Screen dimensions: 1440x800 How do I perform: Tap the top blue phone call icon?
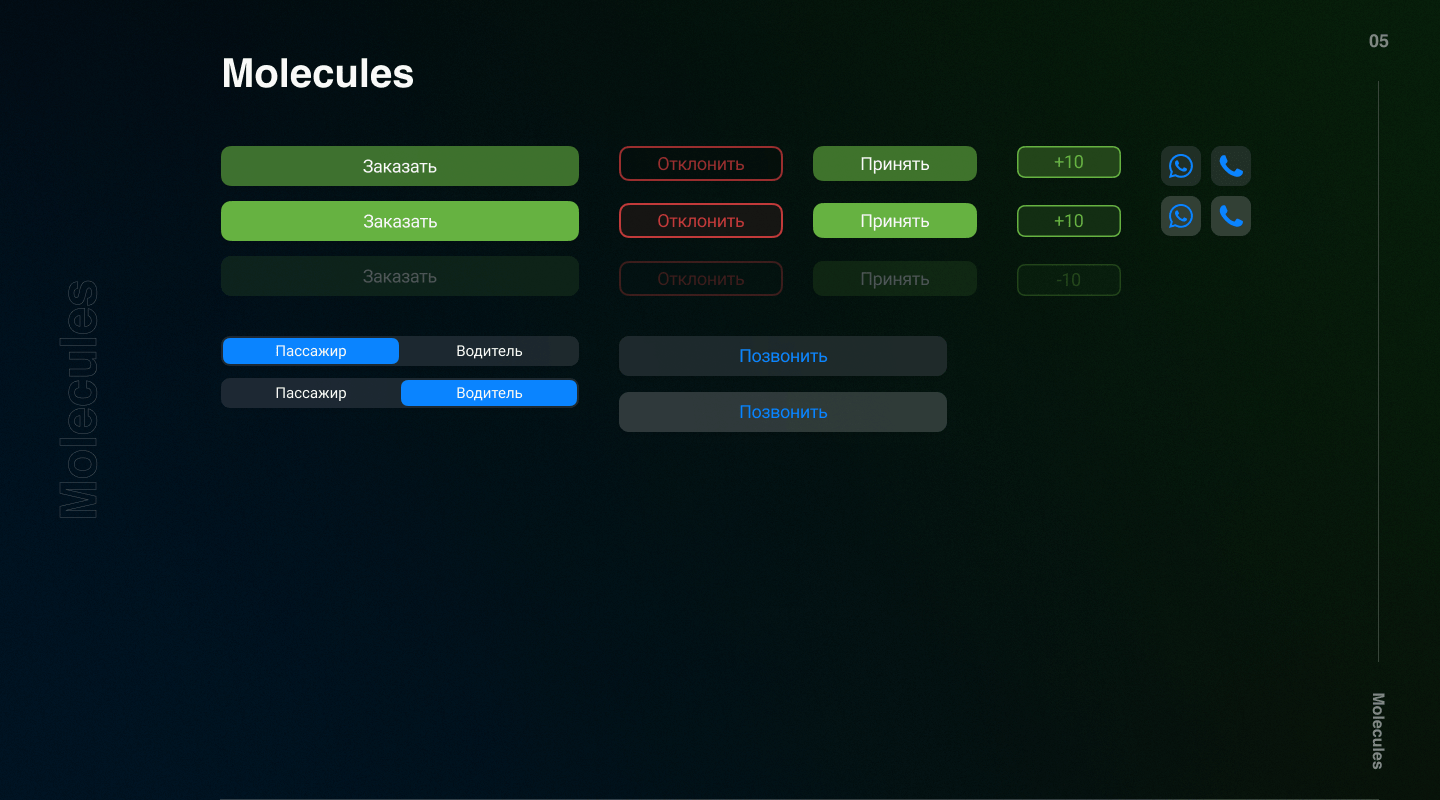1231,166
